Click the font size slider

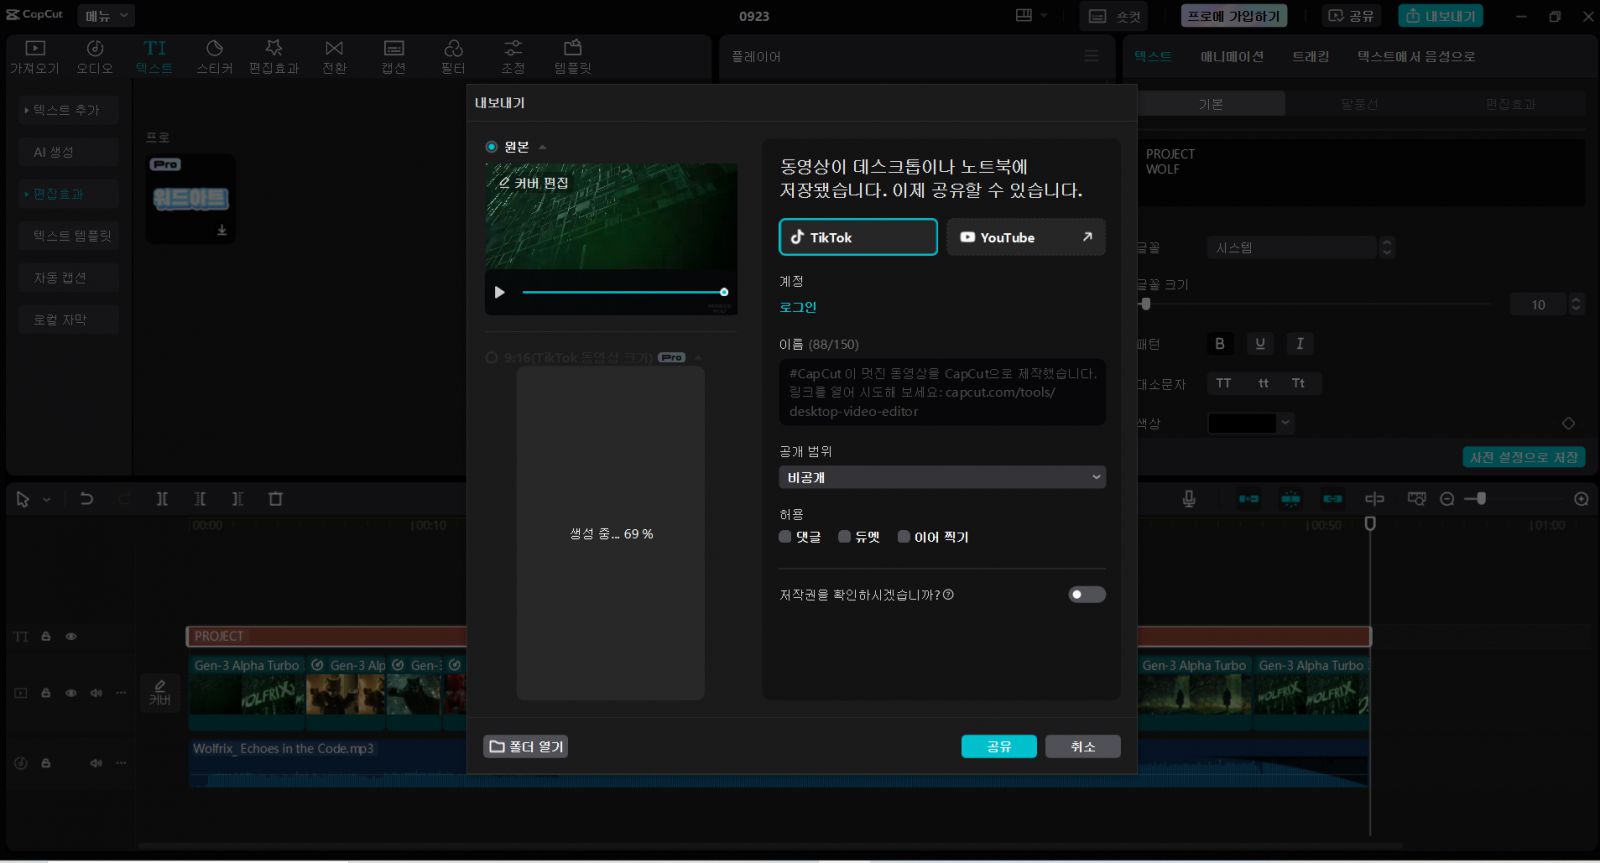1316,304
